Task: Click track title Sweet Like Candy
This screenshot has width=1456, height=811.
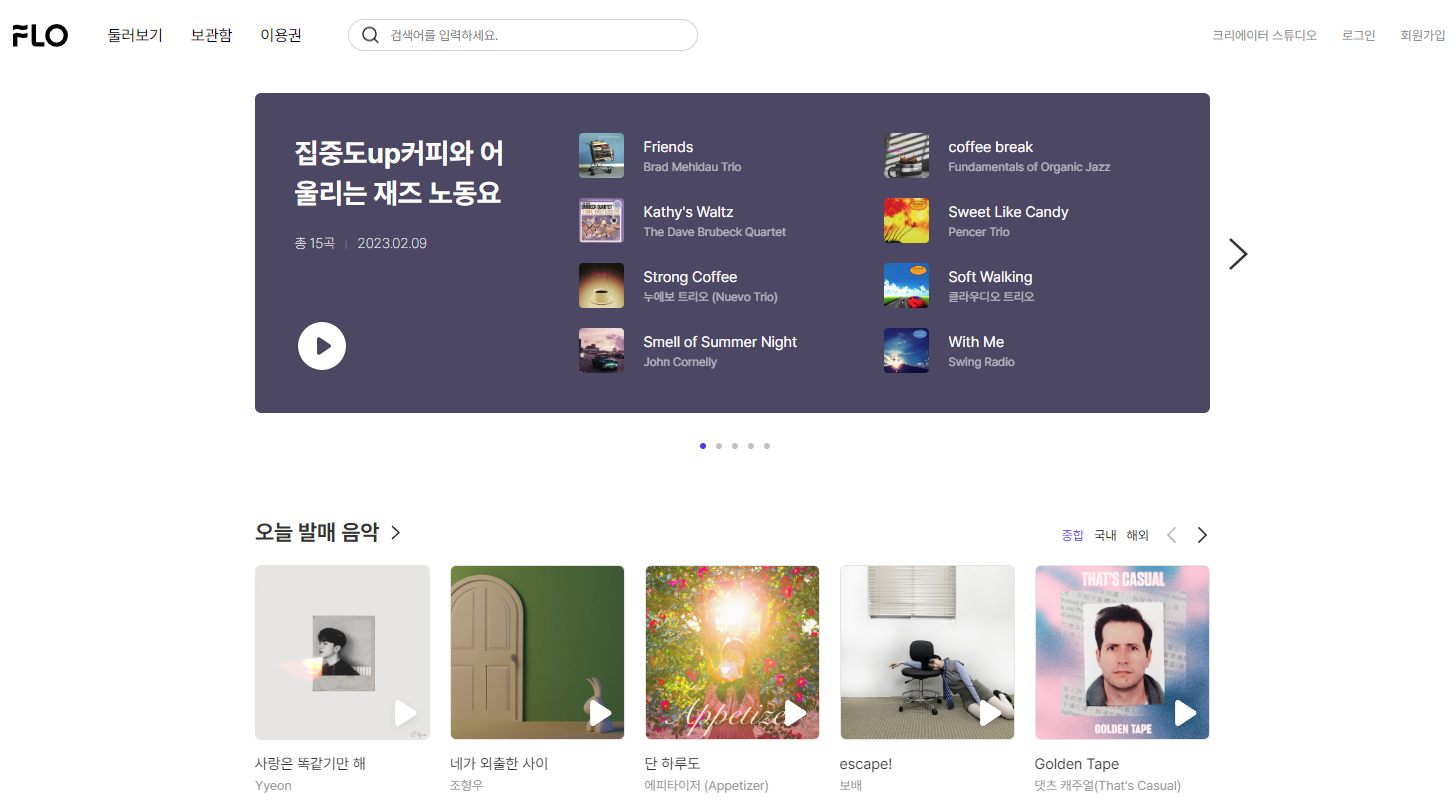Action: click(1008, 212)
